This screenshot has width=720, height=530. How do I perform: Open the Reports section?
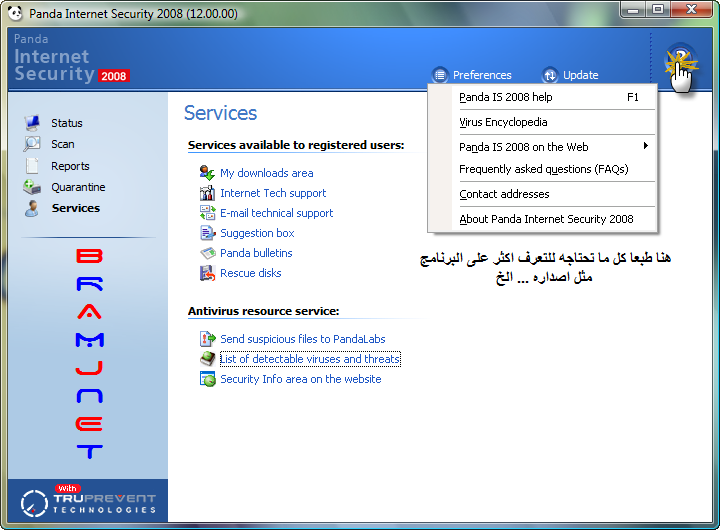[70, 166]
